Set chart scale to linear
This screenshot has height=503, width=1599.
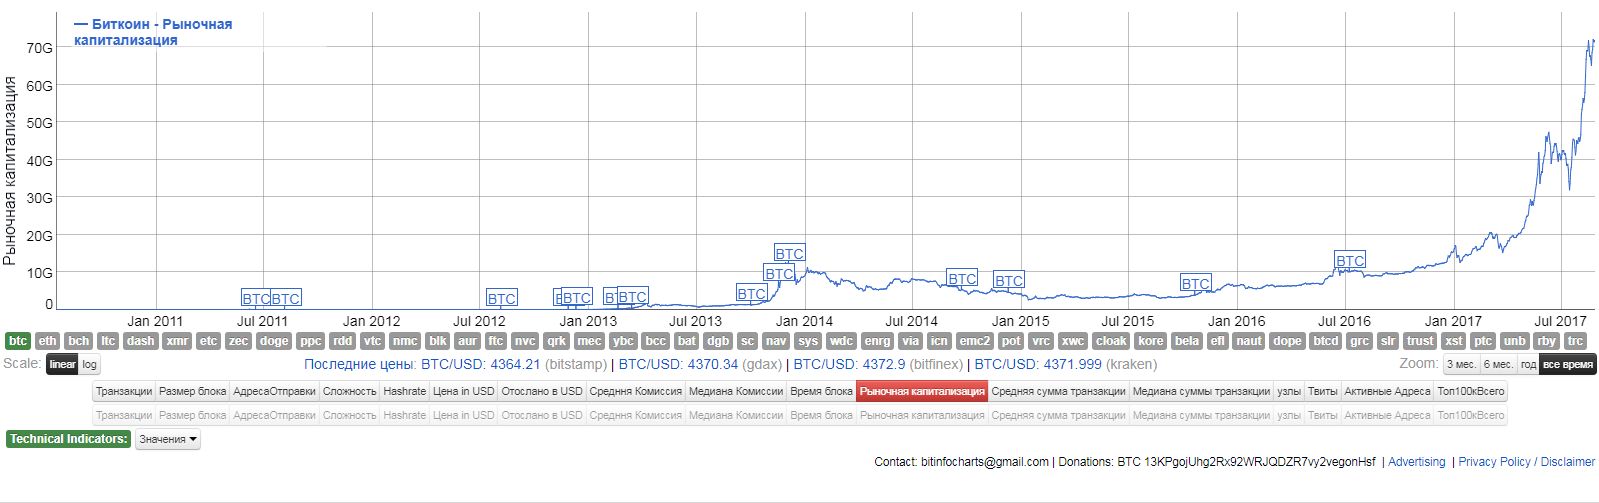tap(62, 365)
